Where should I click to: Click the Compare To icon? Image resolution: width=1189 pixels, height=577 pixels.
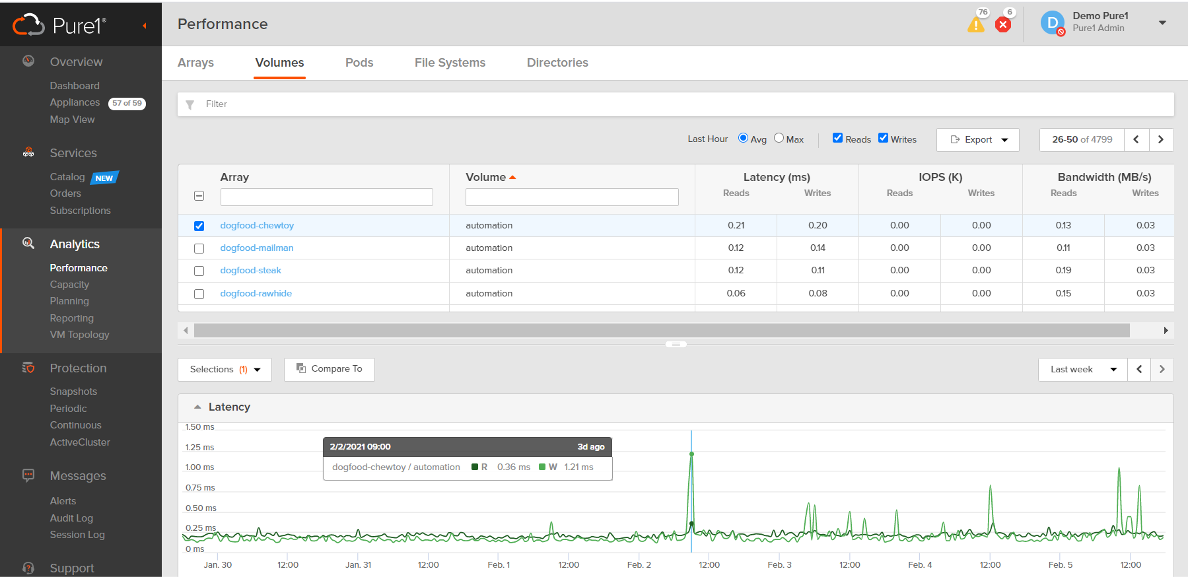click(x=301, y=368)
